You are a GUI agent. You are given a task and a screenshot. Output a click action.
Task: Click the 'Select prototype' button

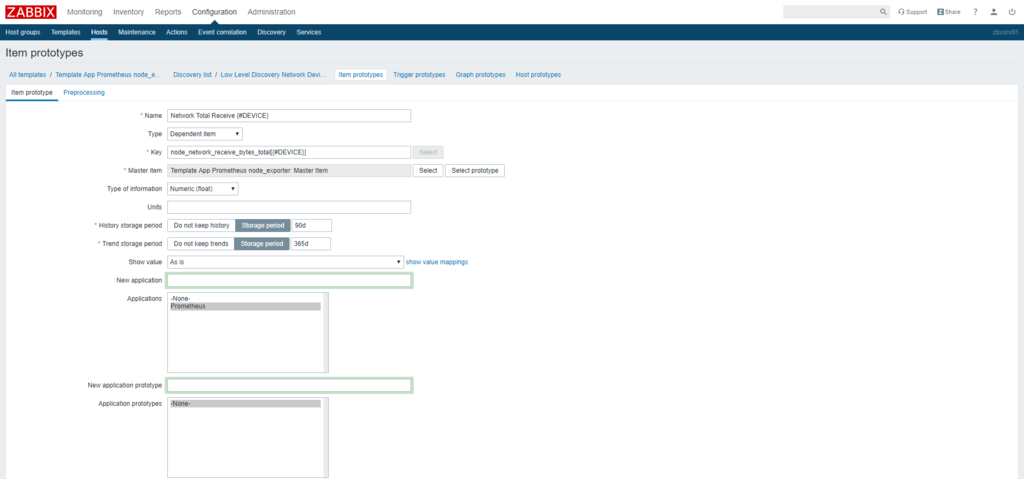[x=474, y=170]
